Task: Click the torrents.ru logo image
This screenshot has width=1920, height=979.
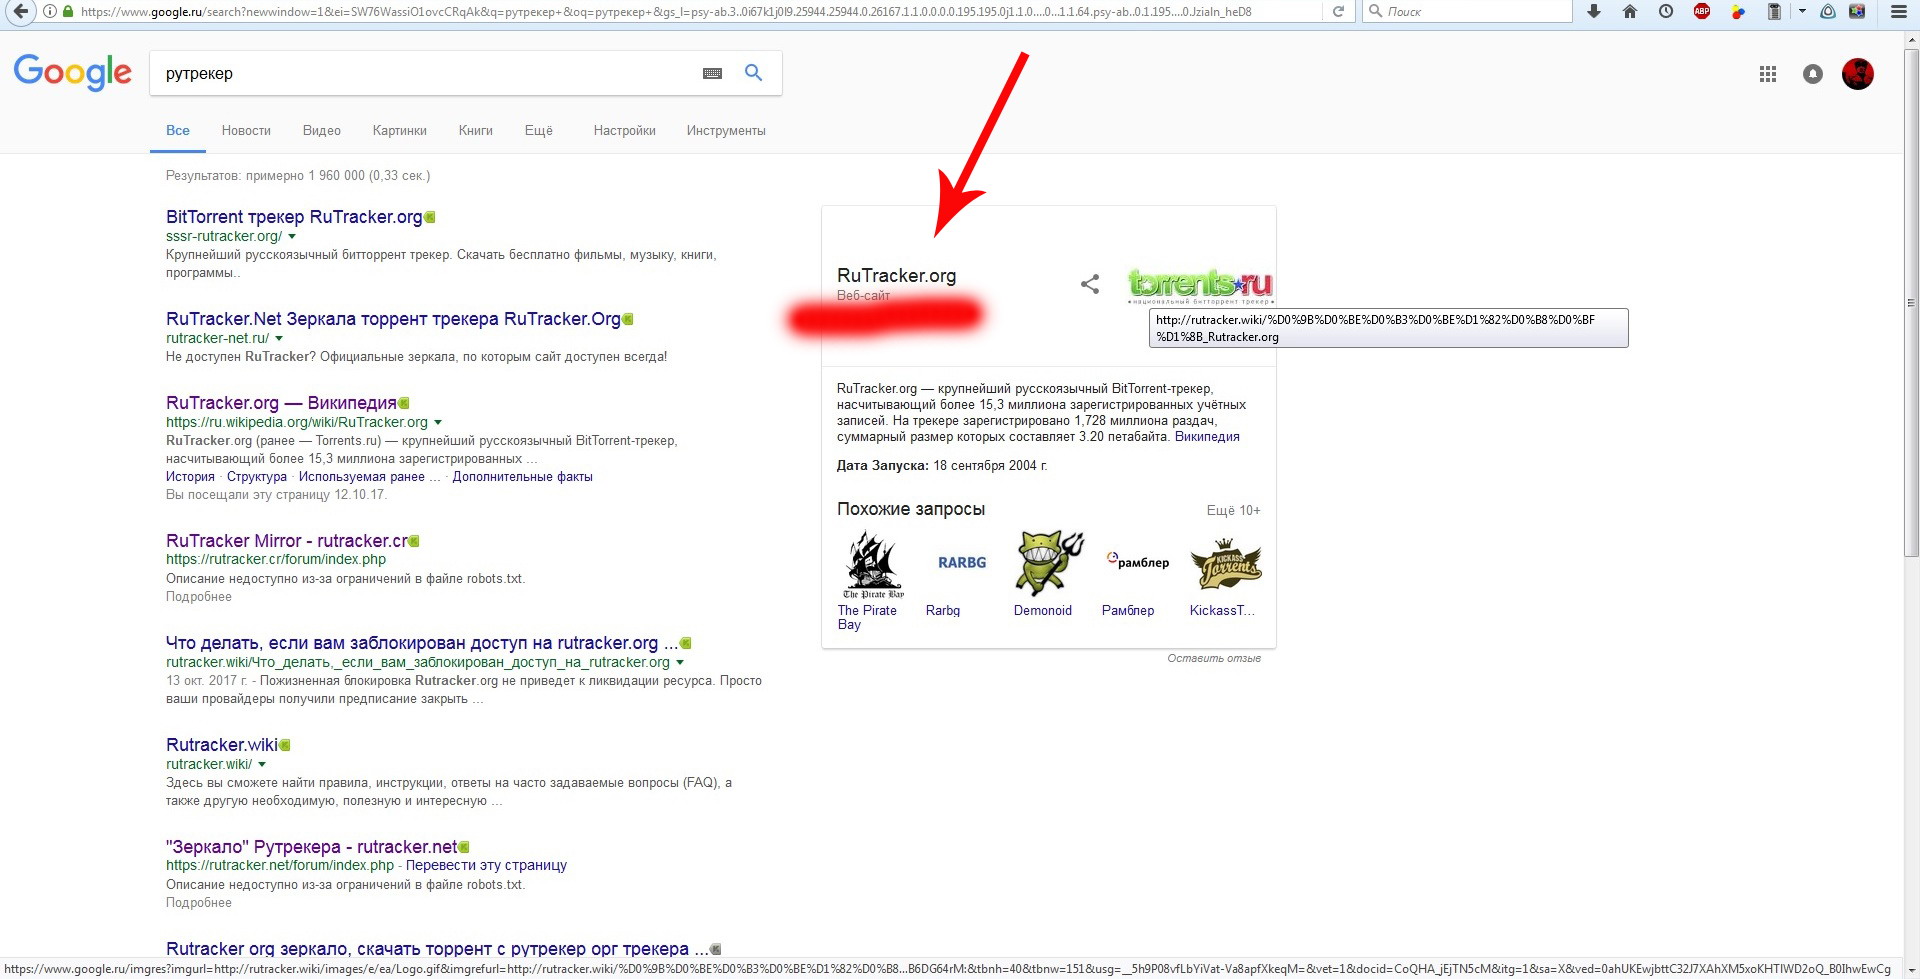Action: 1200,286
